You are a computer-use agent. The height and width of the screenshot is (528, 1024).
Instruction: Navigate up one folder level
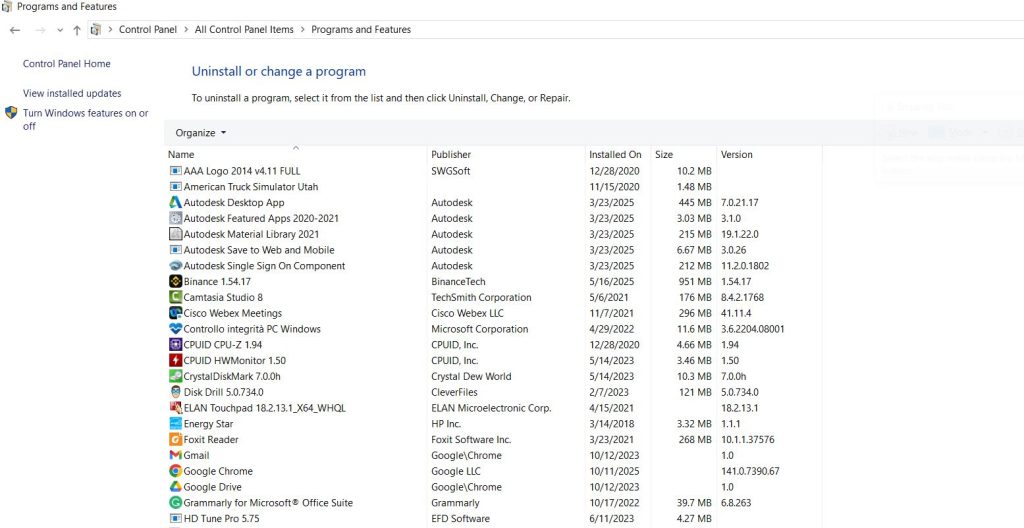pyautogui.click(x=77, y=30)
